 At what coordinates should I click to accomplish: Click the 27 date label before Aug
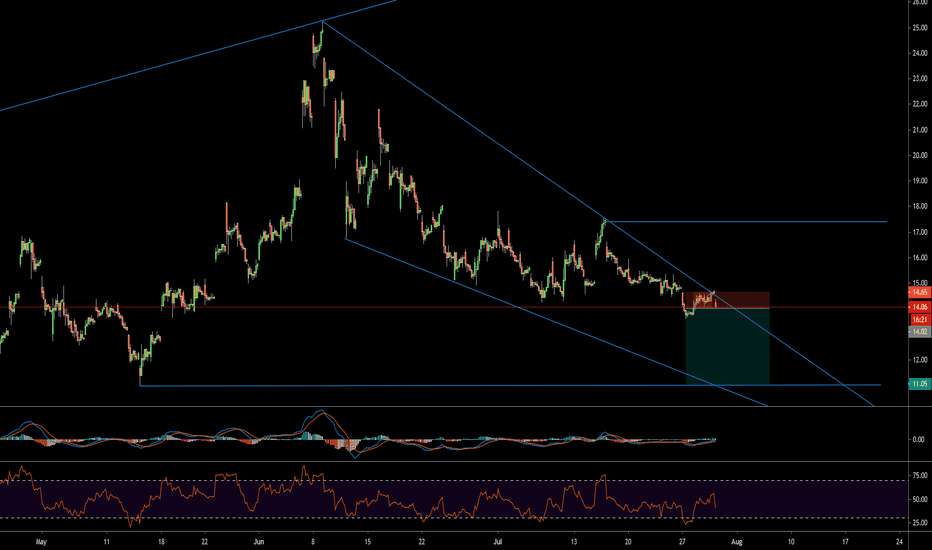(682, 542)
